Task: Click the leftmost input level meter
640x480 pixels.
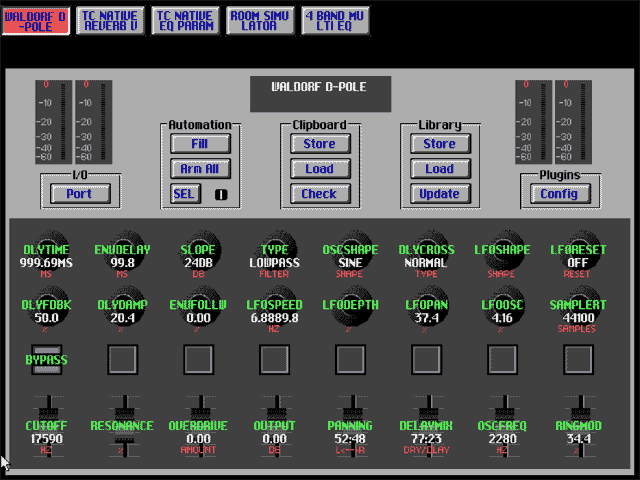Action: (53, 122)
